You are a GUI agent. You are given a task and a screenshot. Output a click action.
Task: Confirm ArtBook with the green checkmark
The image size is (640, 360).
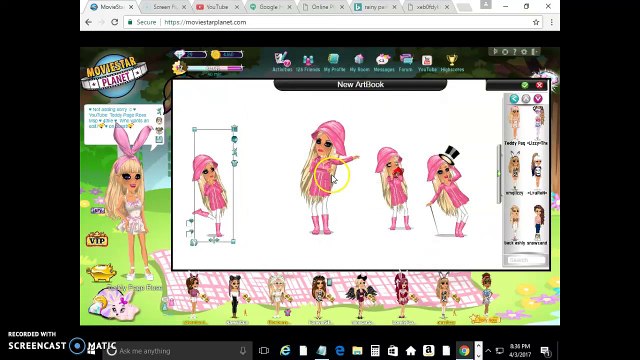pos(524,85)
